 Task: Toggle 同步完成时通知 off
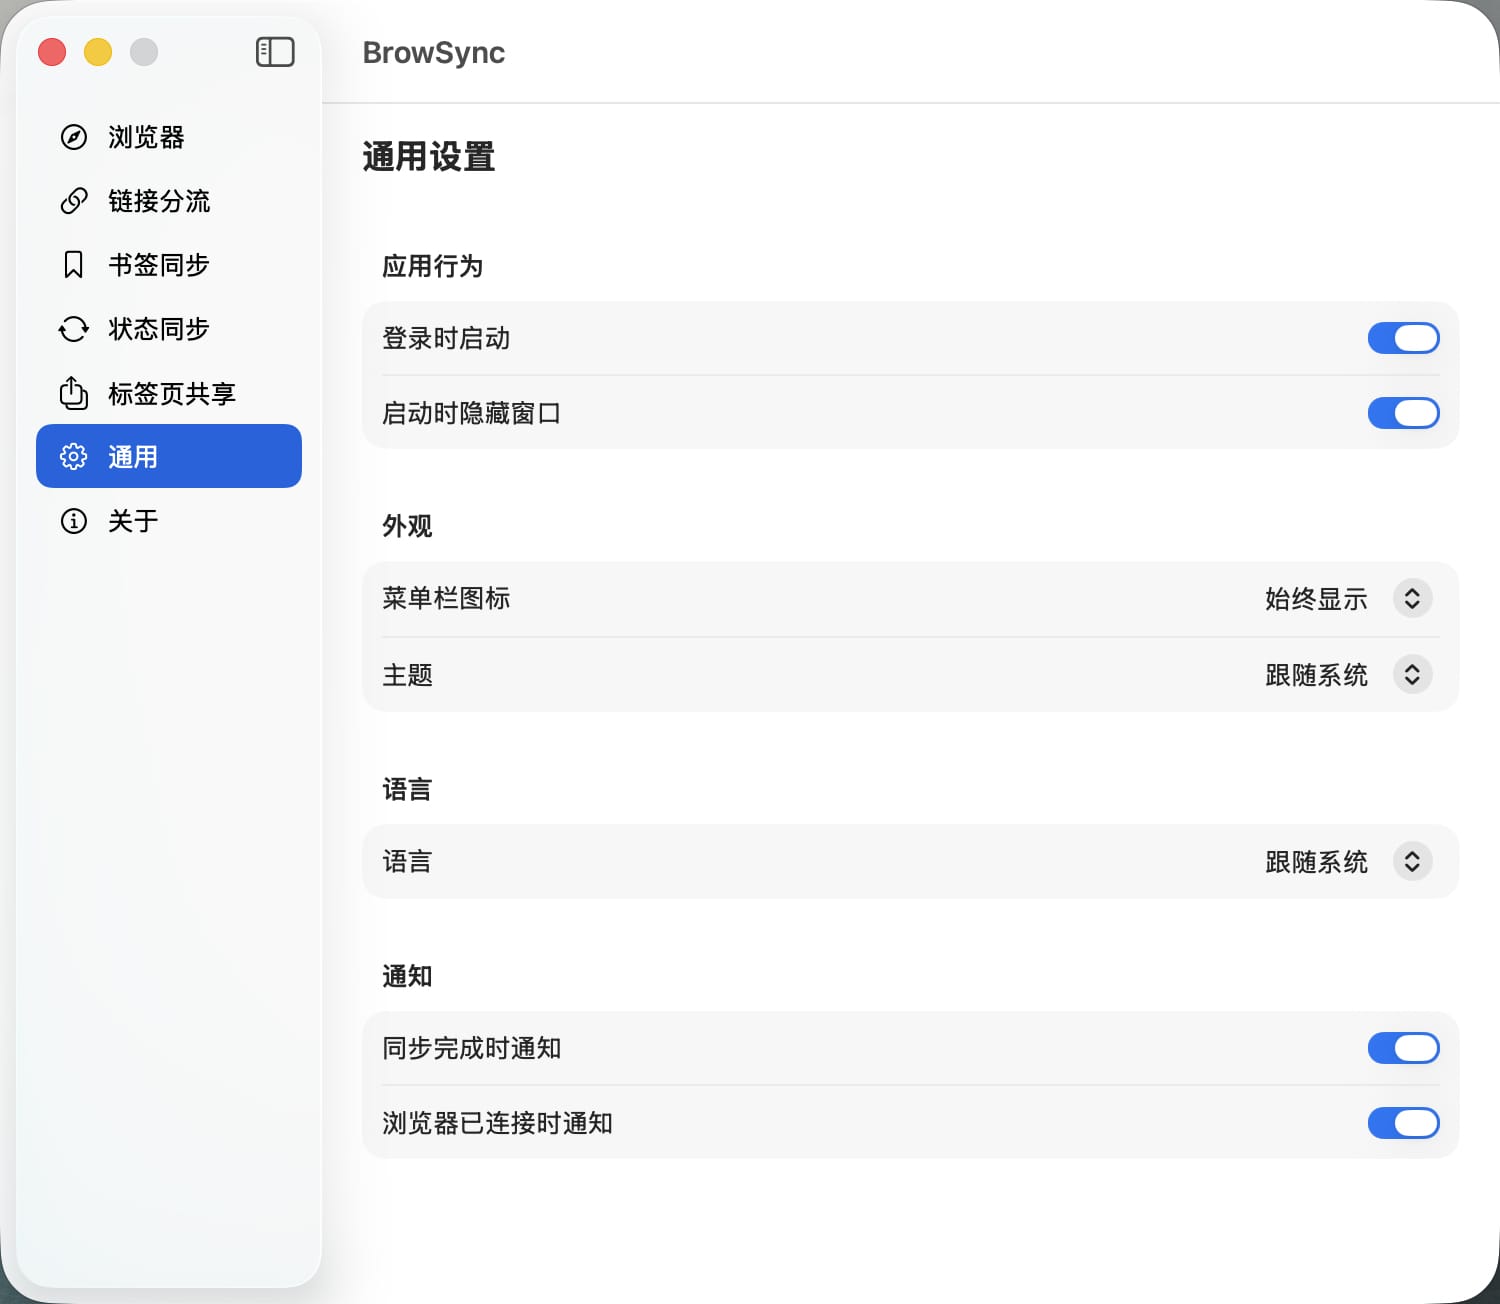pos(1403,1048)
